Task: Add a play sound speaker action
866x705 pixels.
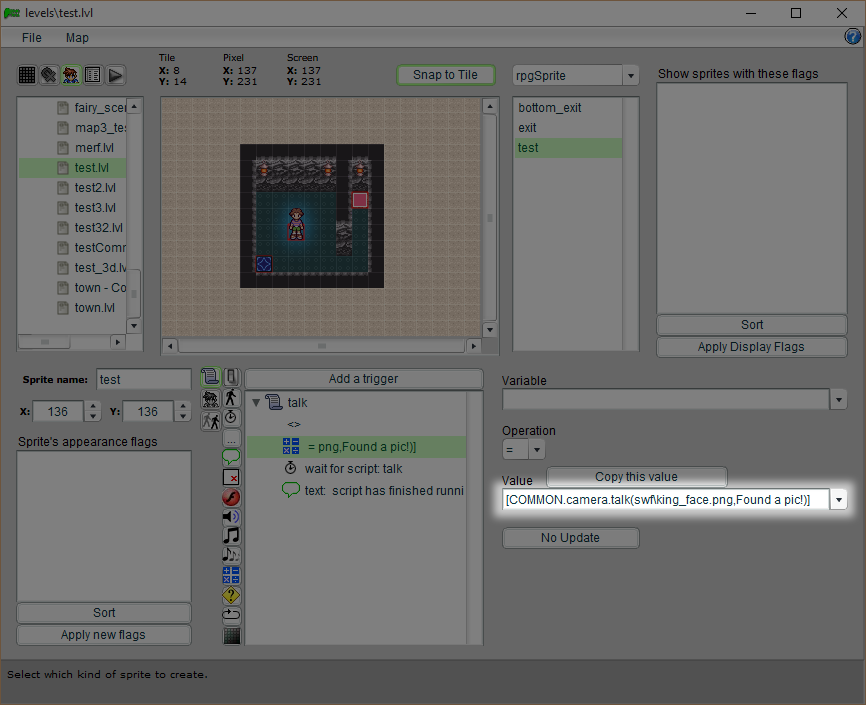Action: 232,516
